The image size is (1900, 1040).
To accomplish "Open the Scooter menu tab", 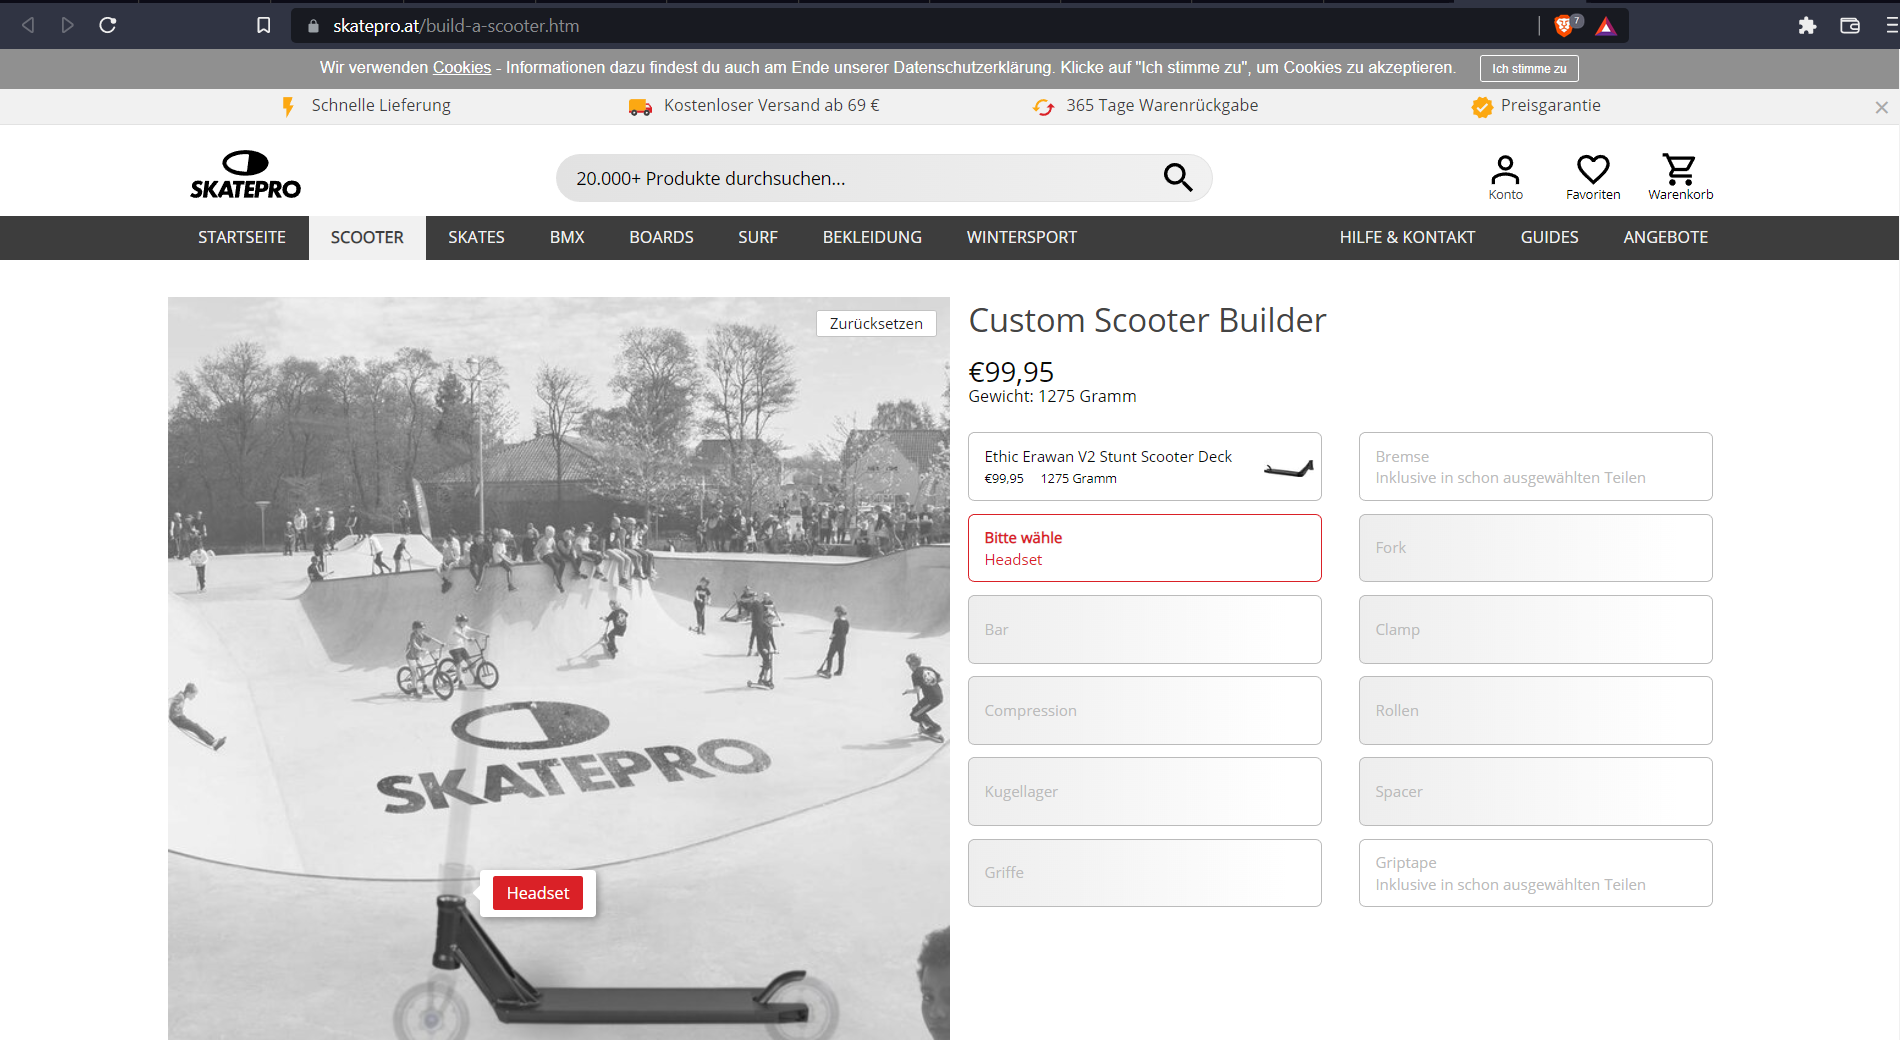I will pyautogui.click(x=367, y=237).
